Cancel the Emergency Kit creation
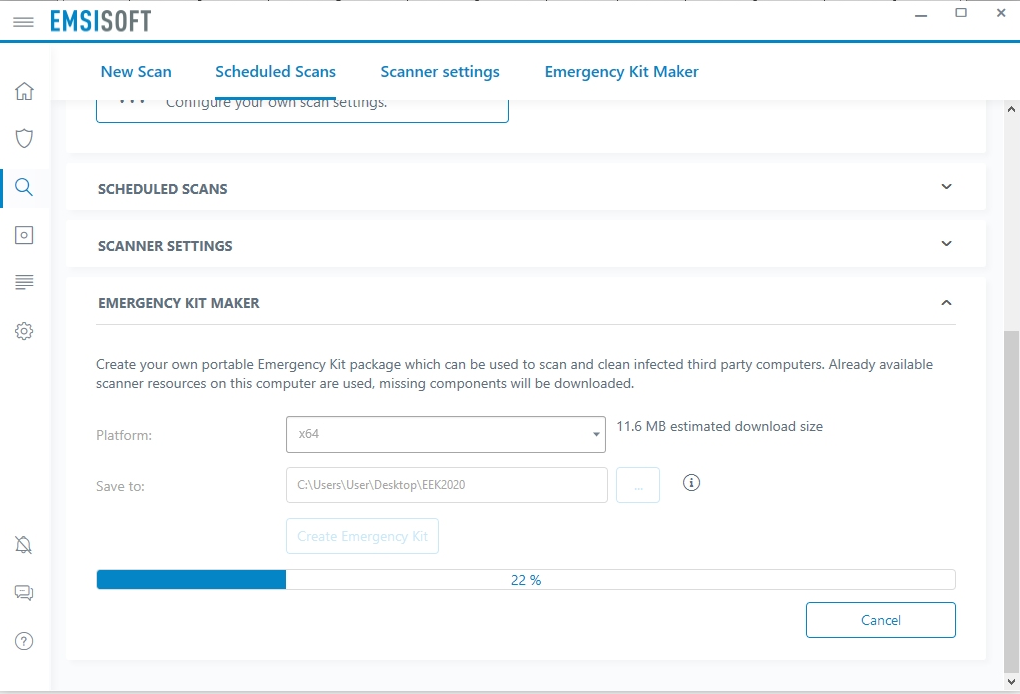The image size is (1020, 694). coord(881,620)
